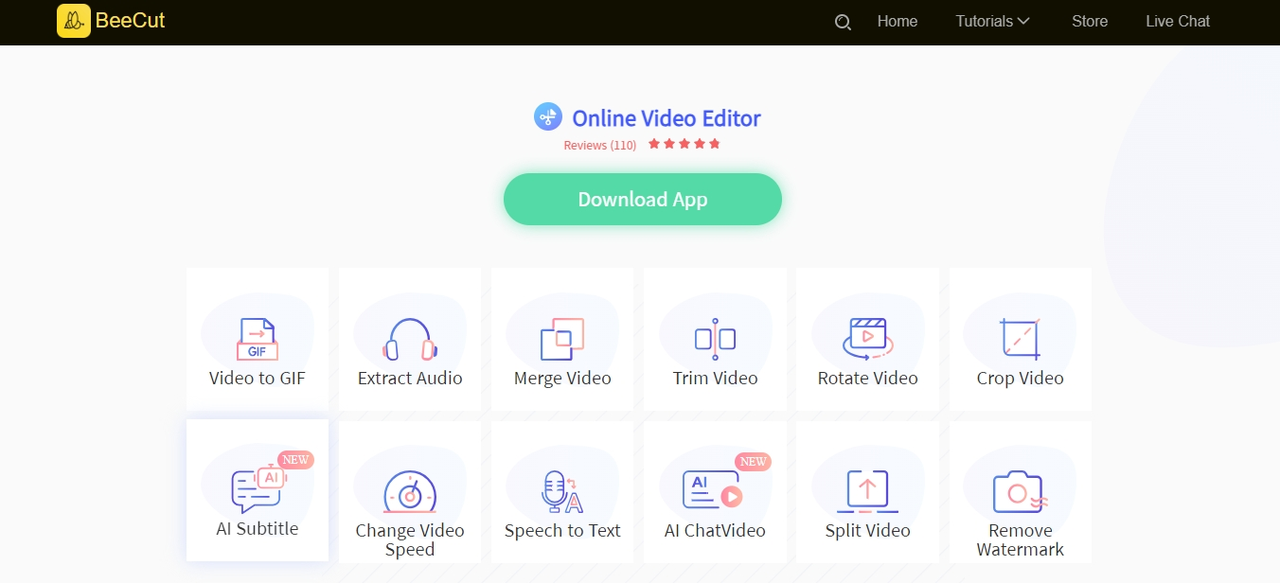Select the Crop Video label

pos(1020,378)
